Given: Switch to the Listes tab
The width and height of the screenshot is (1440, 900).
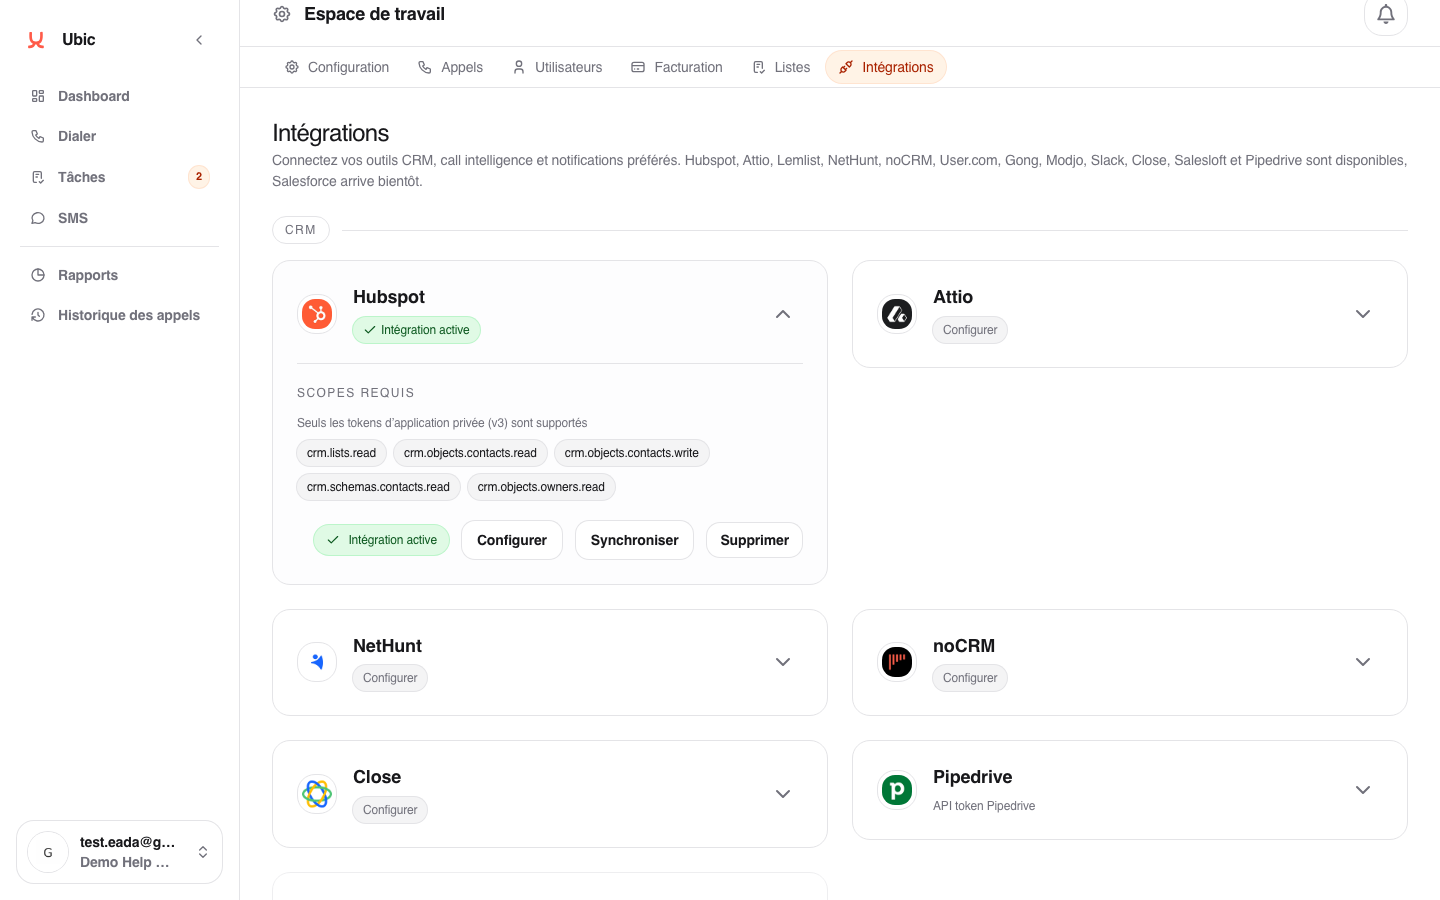Looking at the screenshot, I should (781, 67).
